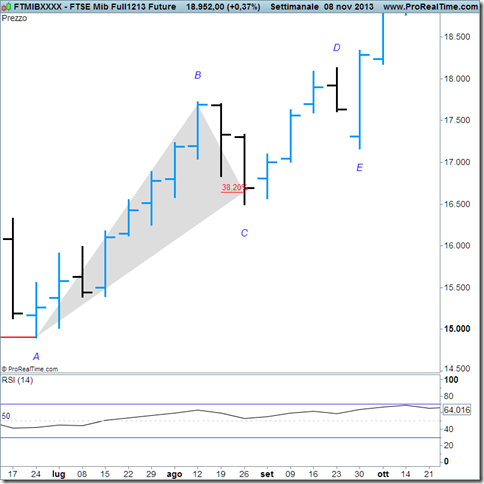484x484 pixels.
Task: Click the 17.000 price axis label
Action: click(x=457, y=162)
